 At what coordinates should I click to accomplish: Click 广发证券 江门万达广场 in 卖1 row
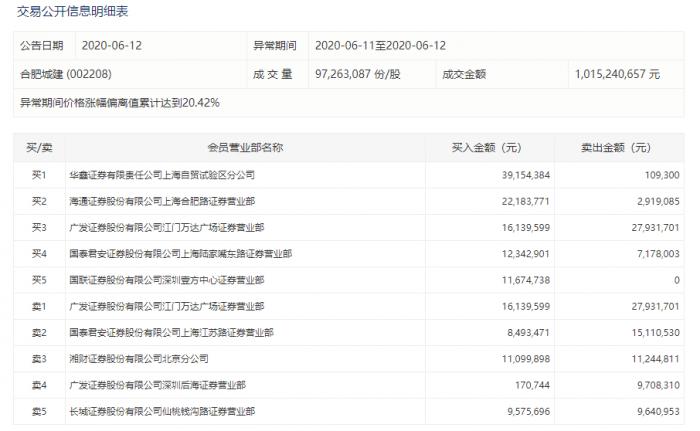click(167, 306)
